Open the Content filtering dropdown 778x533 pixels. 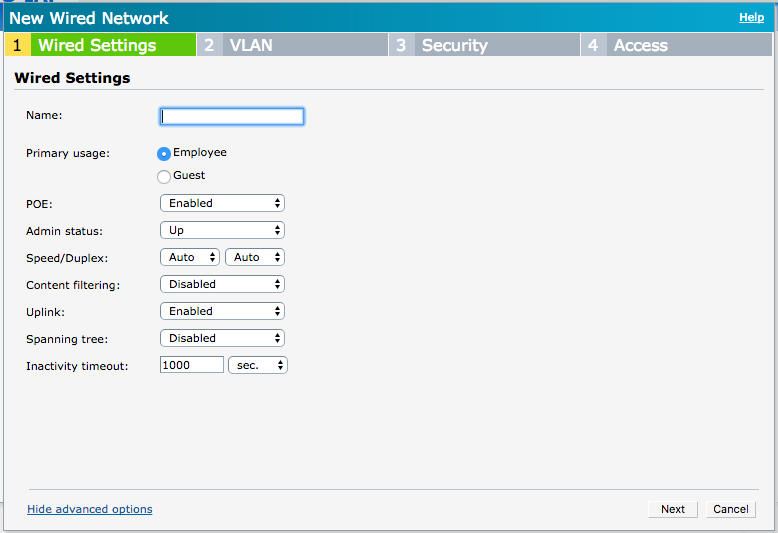point(222,284)
